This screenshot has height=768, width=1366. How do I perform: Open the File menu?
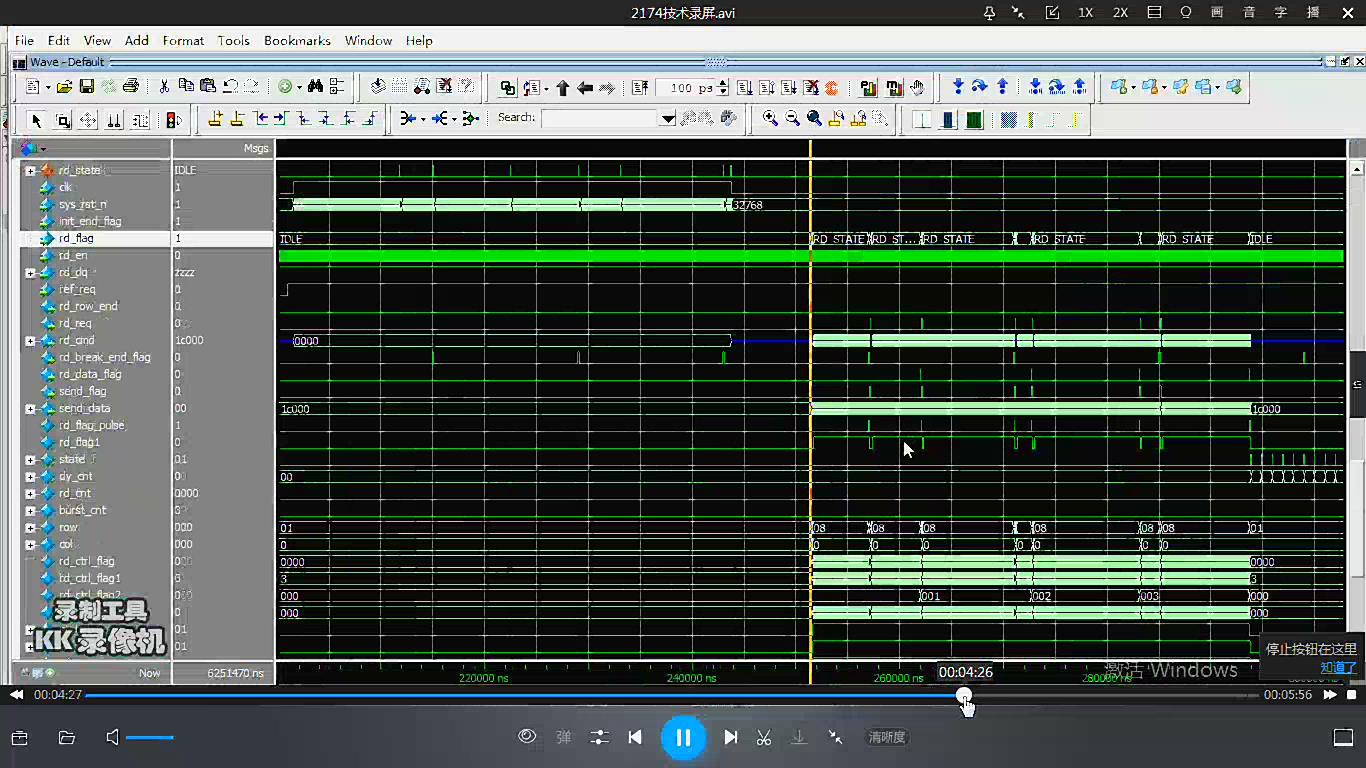[24, 40]
